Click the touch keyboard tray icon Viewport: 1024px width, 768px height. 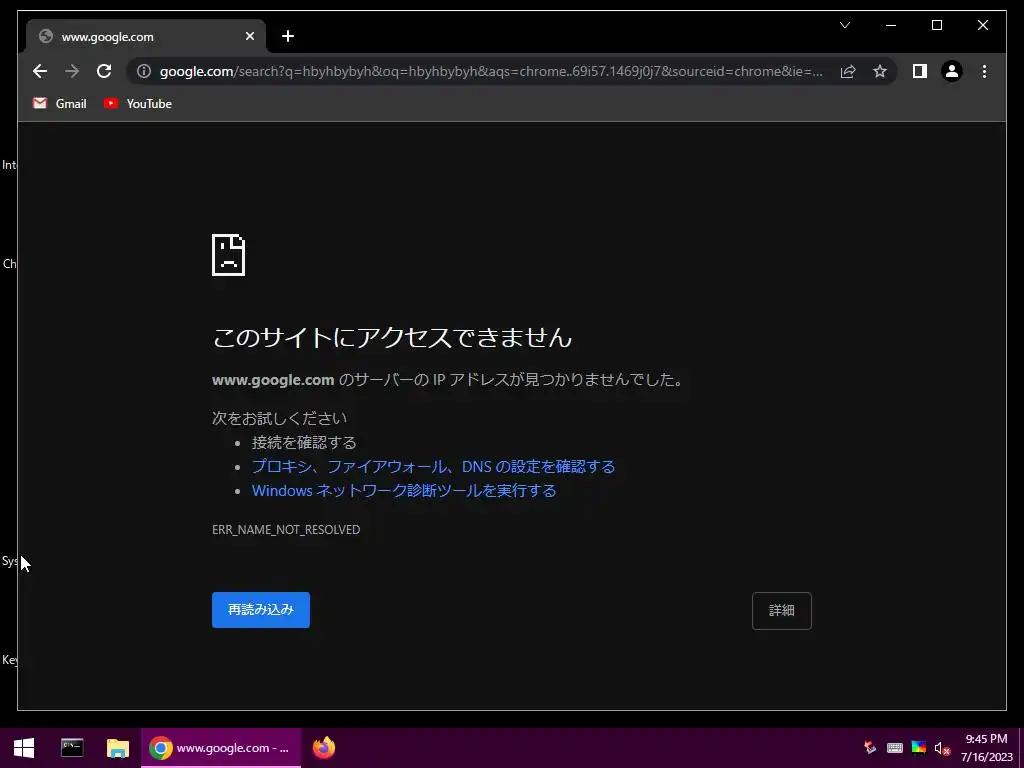tap(895, 748)
